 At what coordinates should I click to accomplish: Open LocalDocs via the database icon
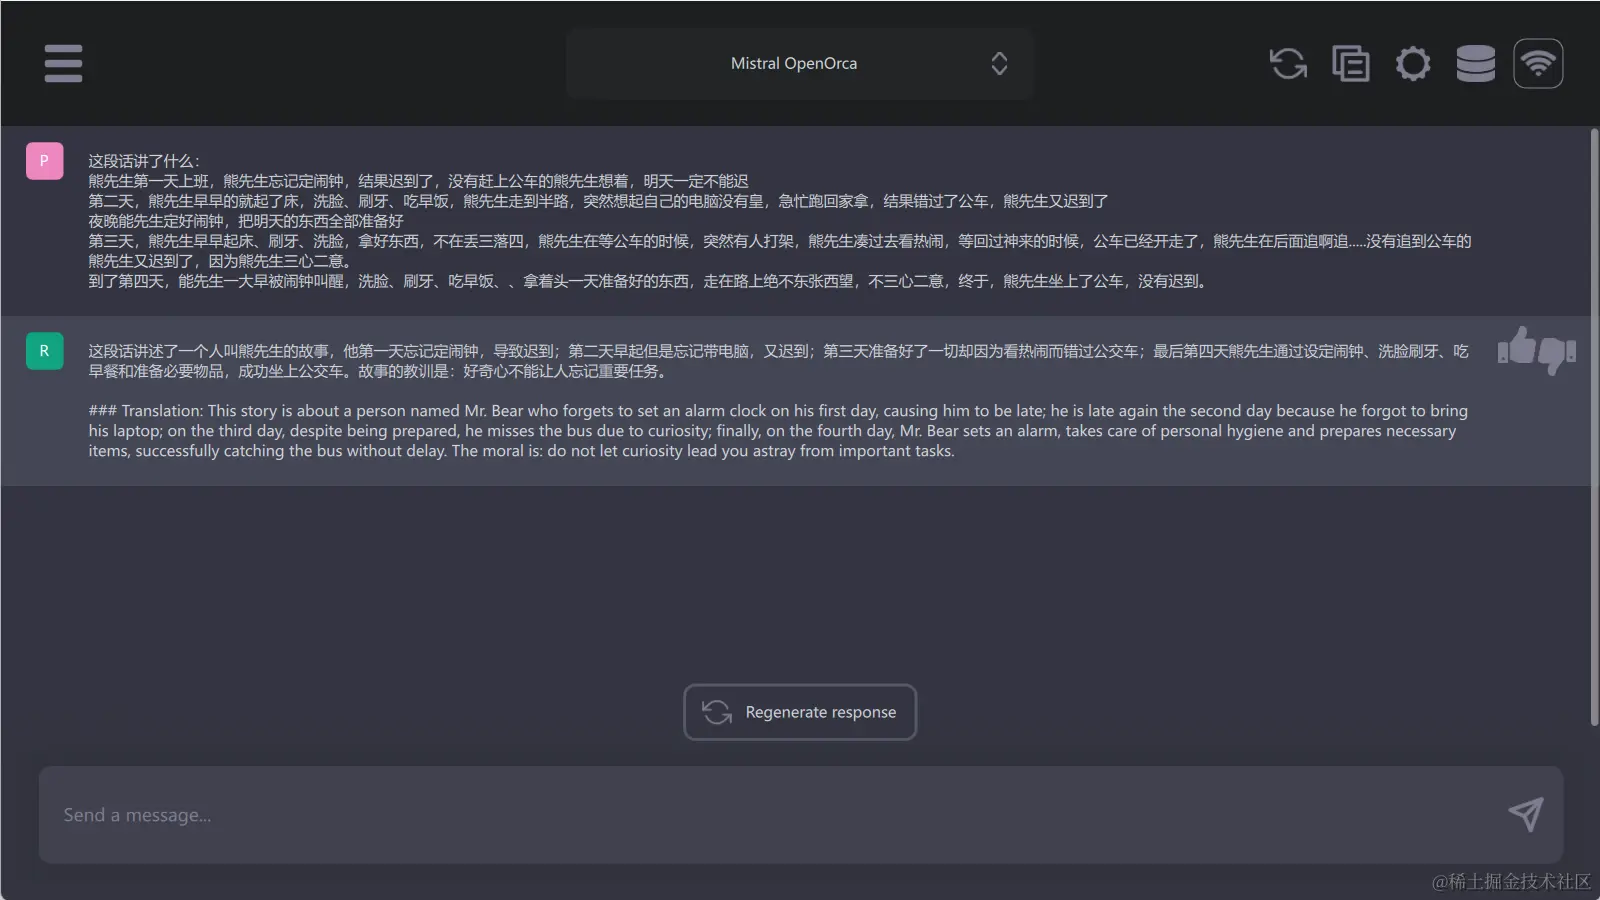click(1475, 63)
